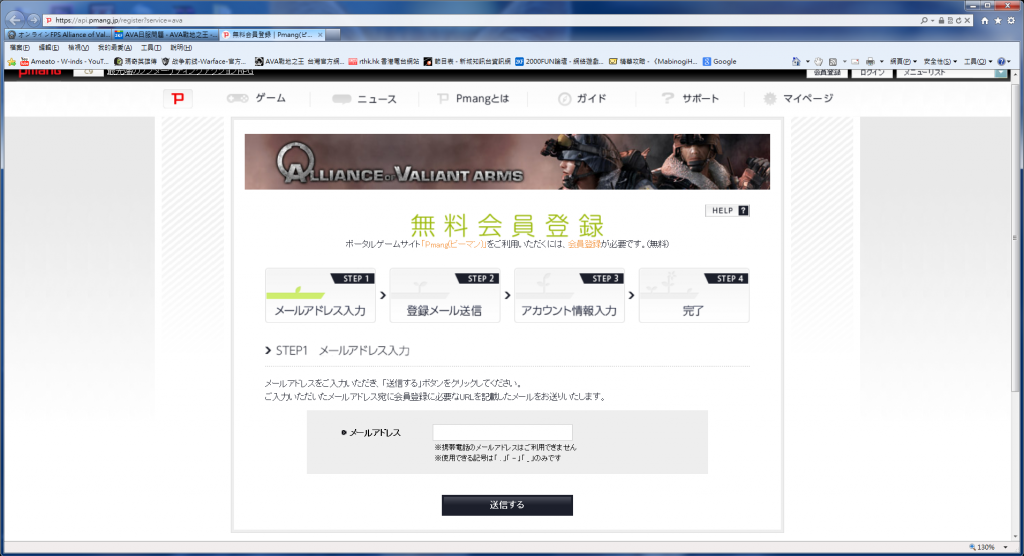The width and height of the screenshot is (1024, 556).
Task: Expand the Print dropdown arrow
Action: click(881, 61)
